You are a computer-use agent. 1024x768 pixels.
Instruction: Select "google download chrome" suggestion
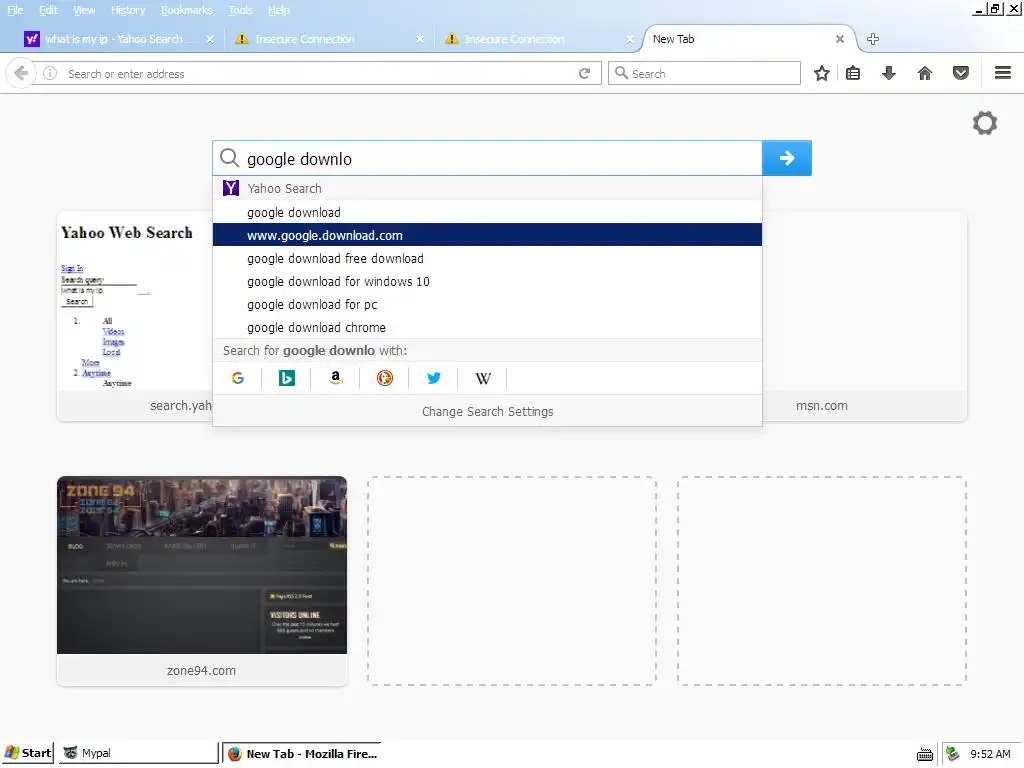[487, 327]
